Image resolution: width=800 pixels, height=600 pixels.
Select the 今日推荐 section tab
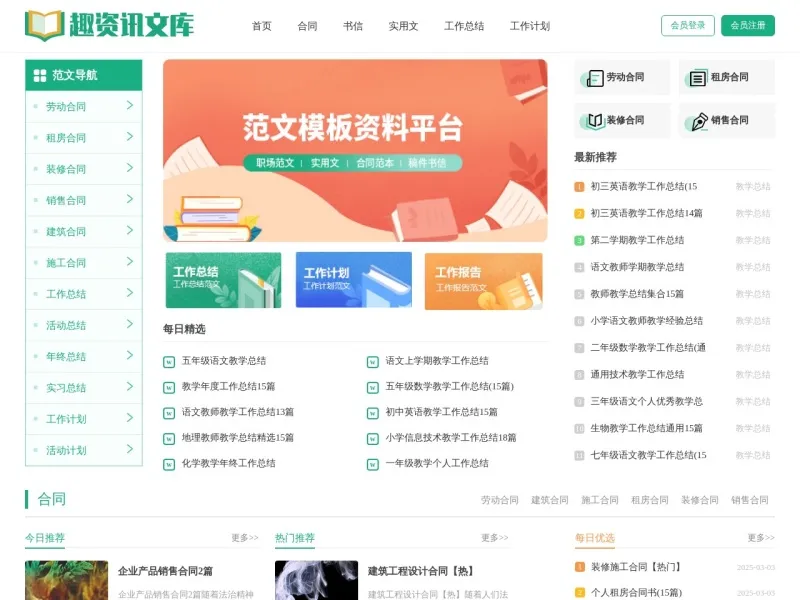click(x=45, y=538)
